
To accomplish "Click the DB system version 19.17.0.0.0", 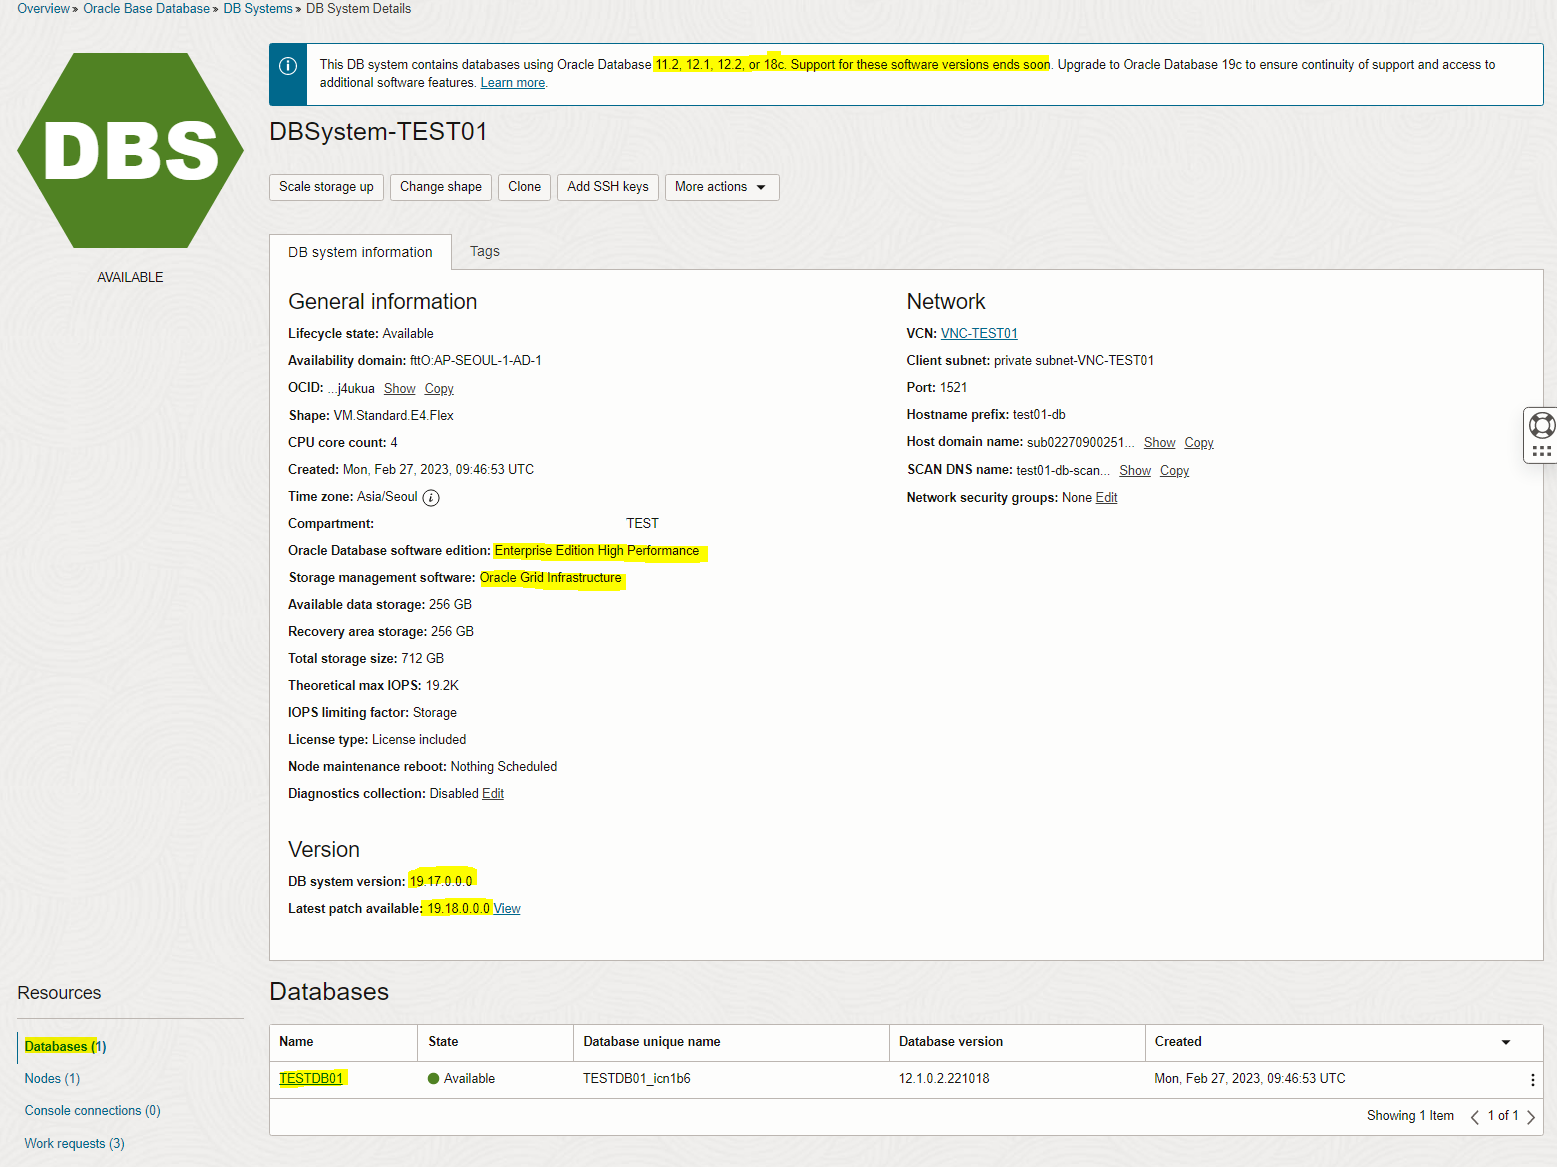I will click(441, 882).
